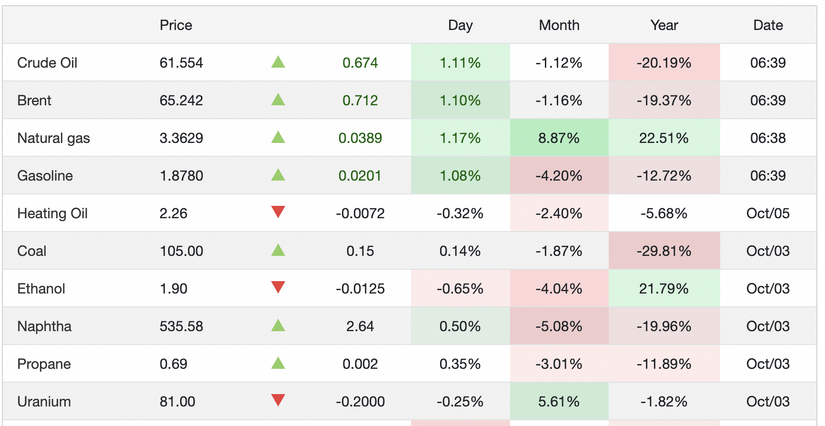Click the green up arrow for Naphtha
Screen dimensions: 825x426
tap(278, 326)
